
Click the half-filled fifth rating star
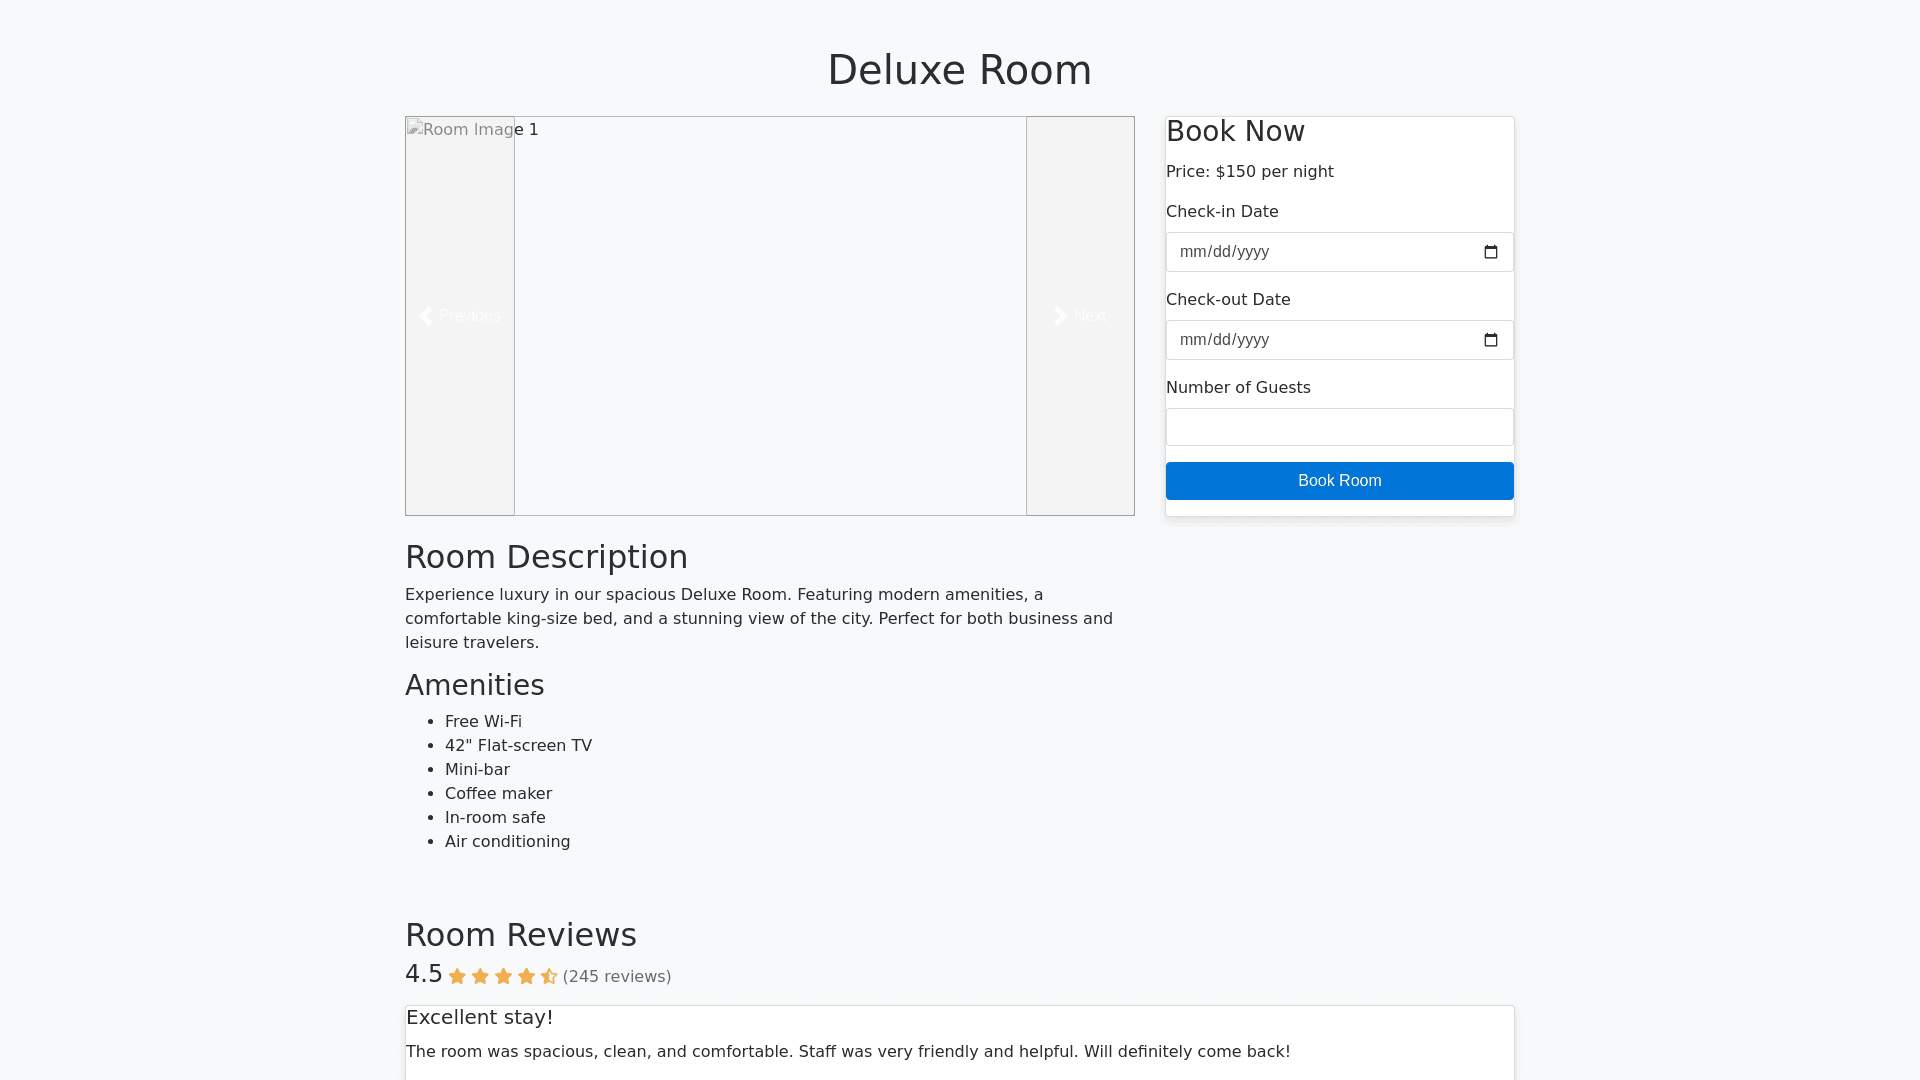pyautogui.click(x=549, y=977)
